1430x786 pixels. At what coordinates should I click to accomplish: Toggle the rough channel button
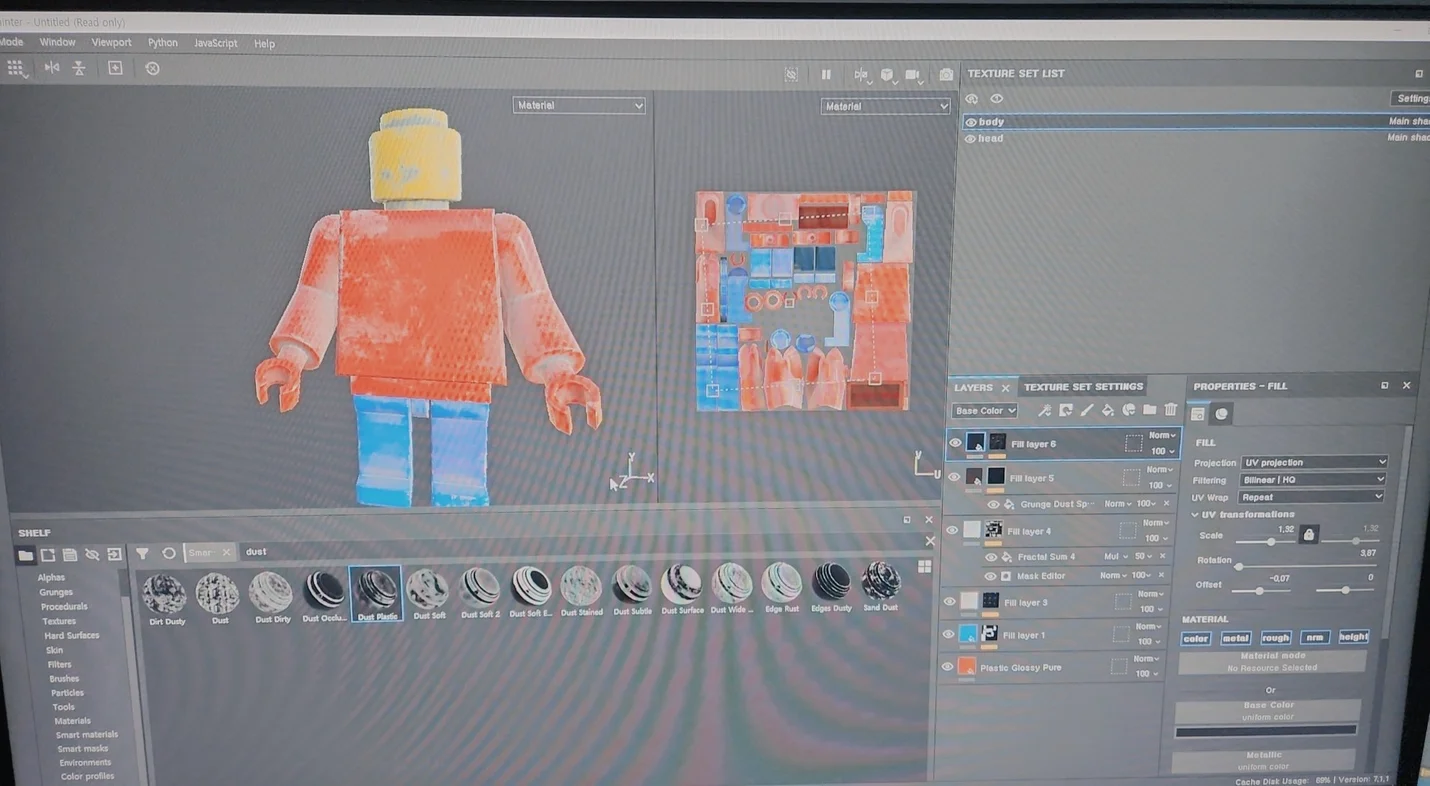tap(1276, 637)
